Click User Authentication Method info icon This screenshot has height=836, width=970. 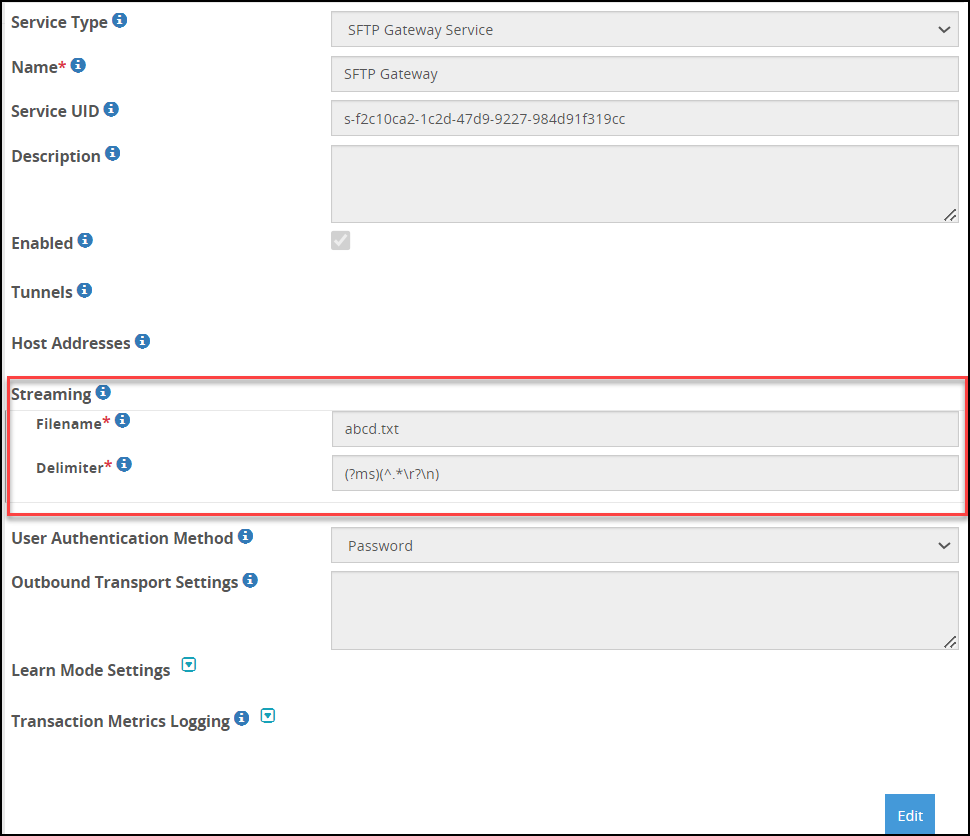click(245, 537)
